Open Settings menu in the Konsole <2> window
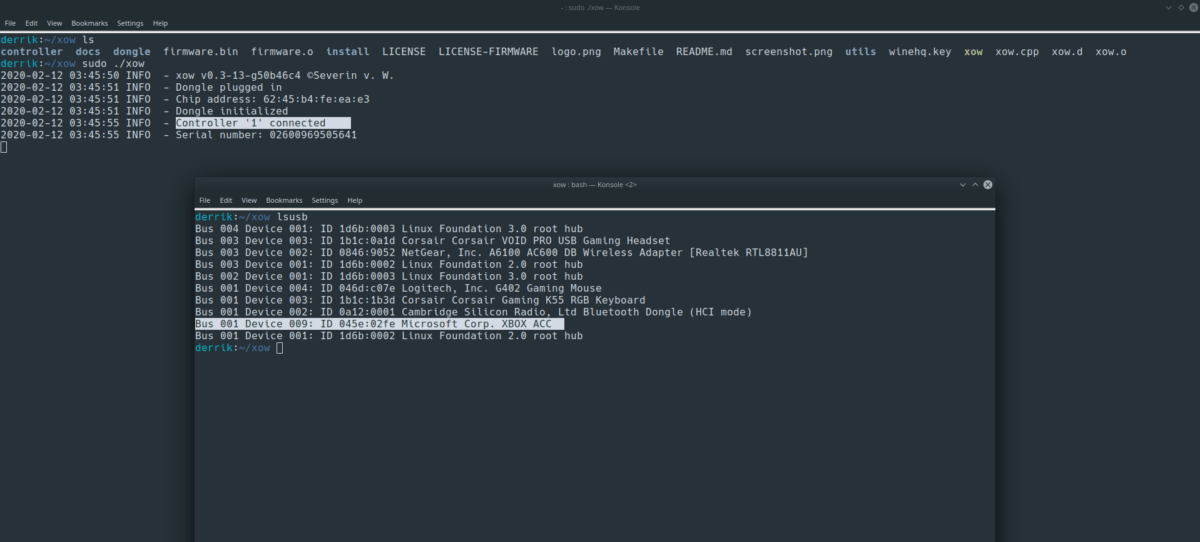The width and height of the screenshot is (1200, 542). coord(325,200)
